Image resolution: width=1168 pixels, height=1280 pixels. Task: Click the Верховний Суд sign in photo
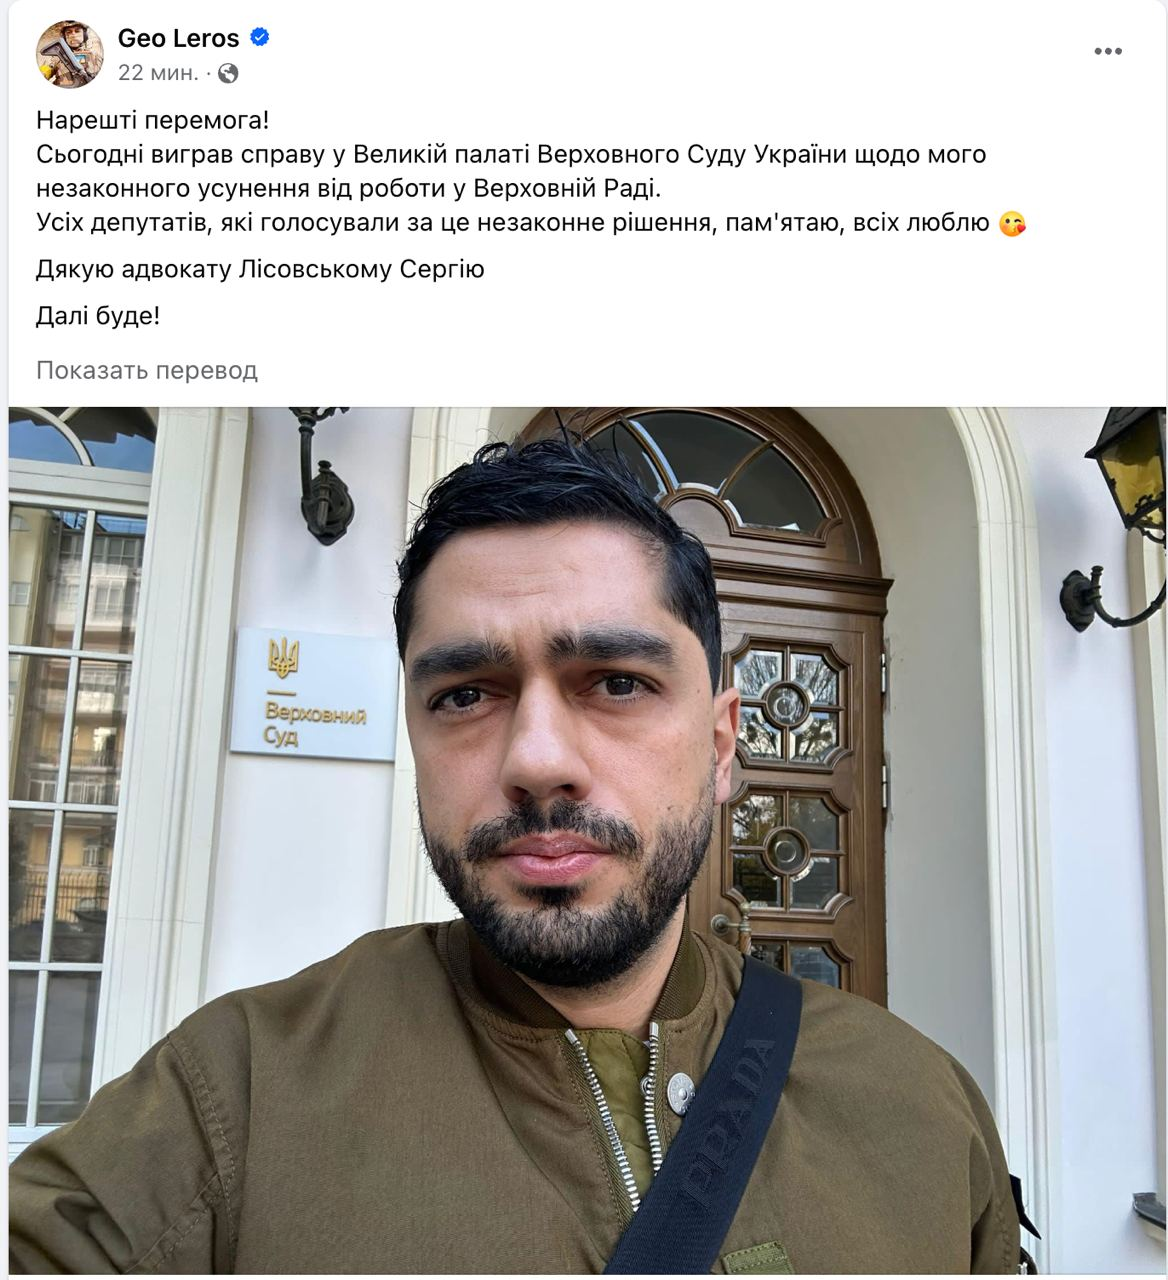[x=314, y=694]
